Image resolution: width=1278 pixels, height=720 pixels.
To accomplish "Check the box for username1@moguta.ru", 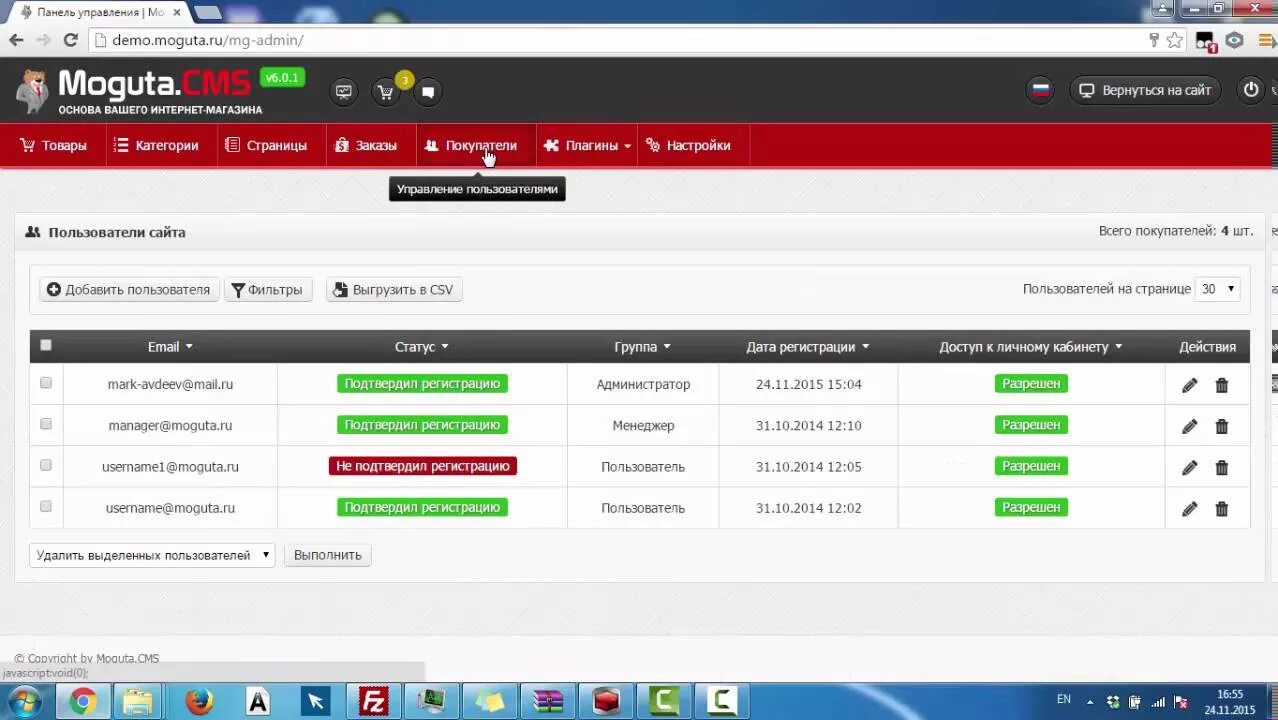I will [x=45, y=464].
